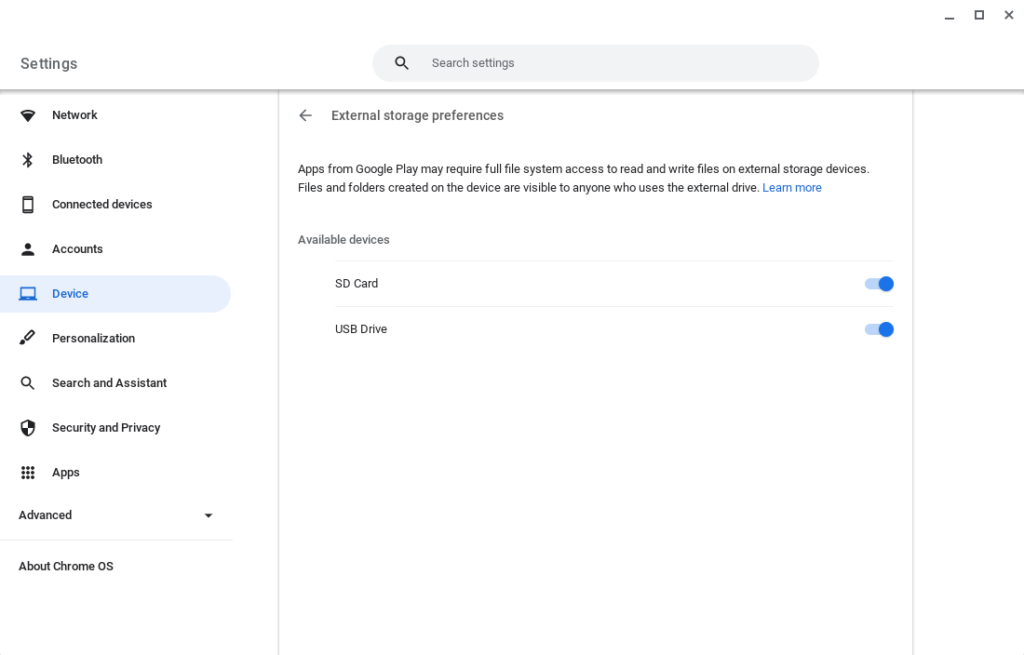Click the Available devices heading
The image size is (1024, 655).
[x=344, y=240]
